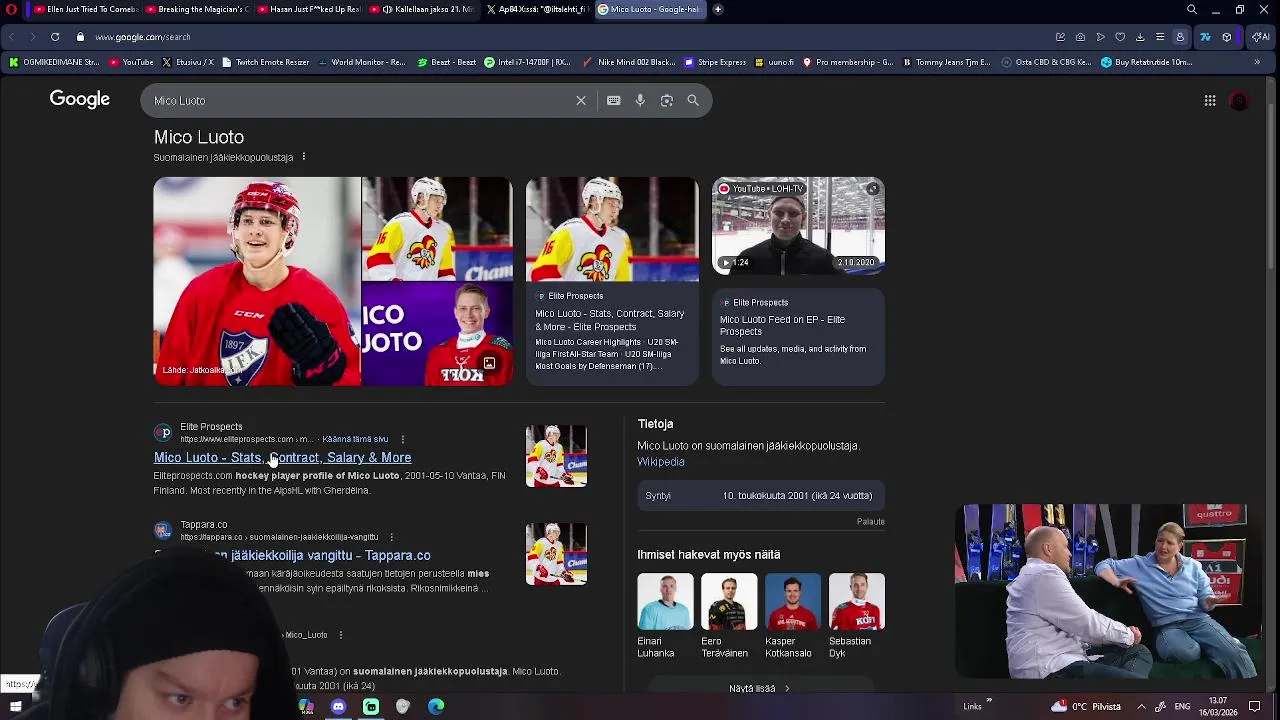Viewport: 1280px width, 720px height.
Task: Select Kasper Kotkansalo in related people
Action: [x=792, y=616]
